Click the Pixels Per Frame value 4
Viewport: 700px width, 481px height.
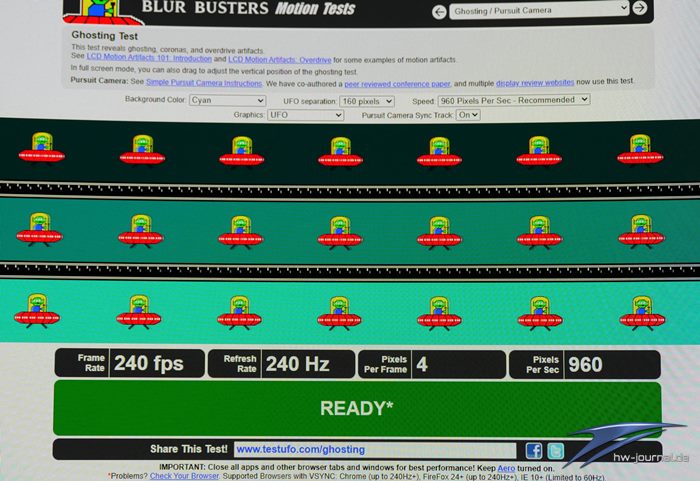coord(422,364)
